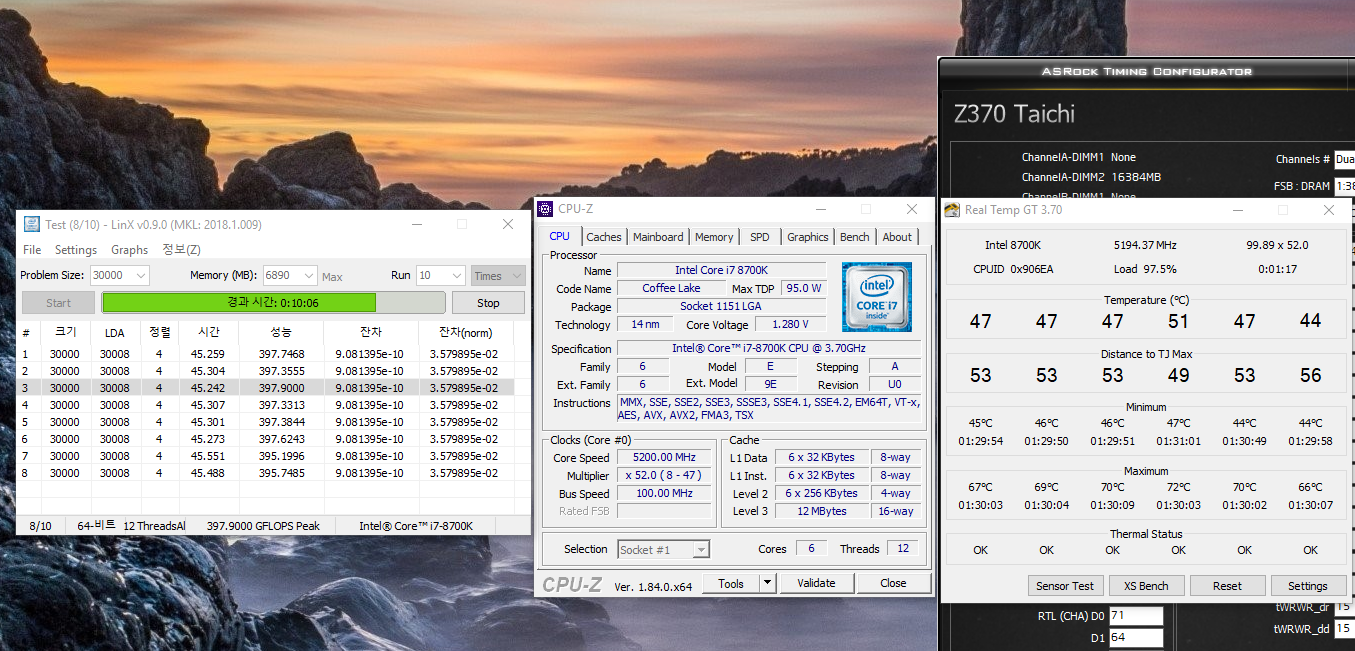Expand the Run count dropdown in LinX
The image size is (1355, 651).
pyautogui.click(x=456, y=276)
